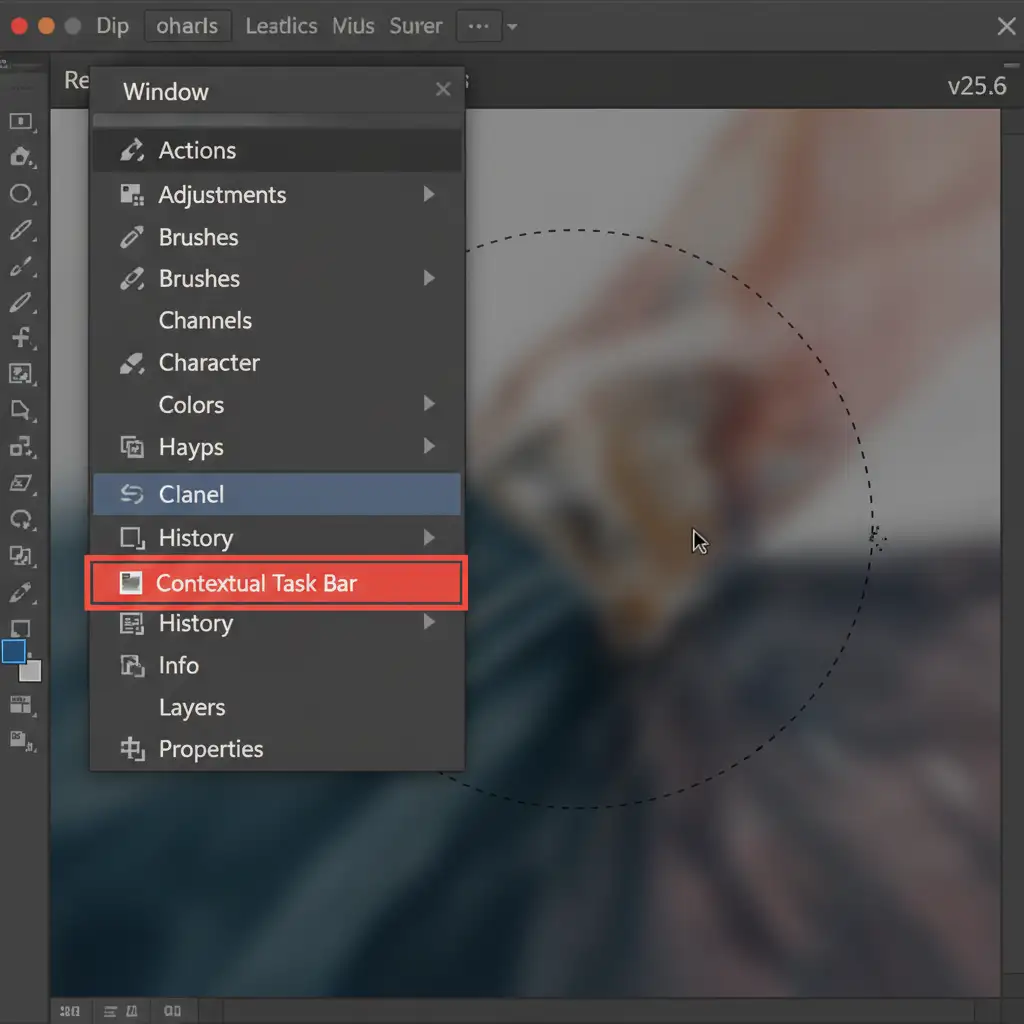This screenshot has height=1024, width=1024.
Task: Click the ellipsis more options button
Action: [478, 27]
